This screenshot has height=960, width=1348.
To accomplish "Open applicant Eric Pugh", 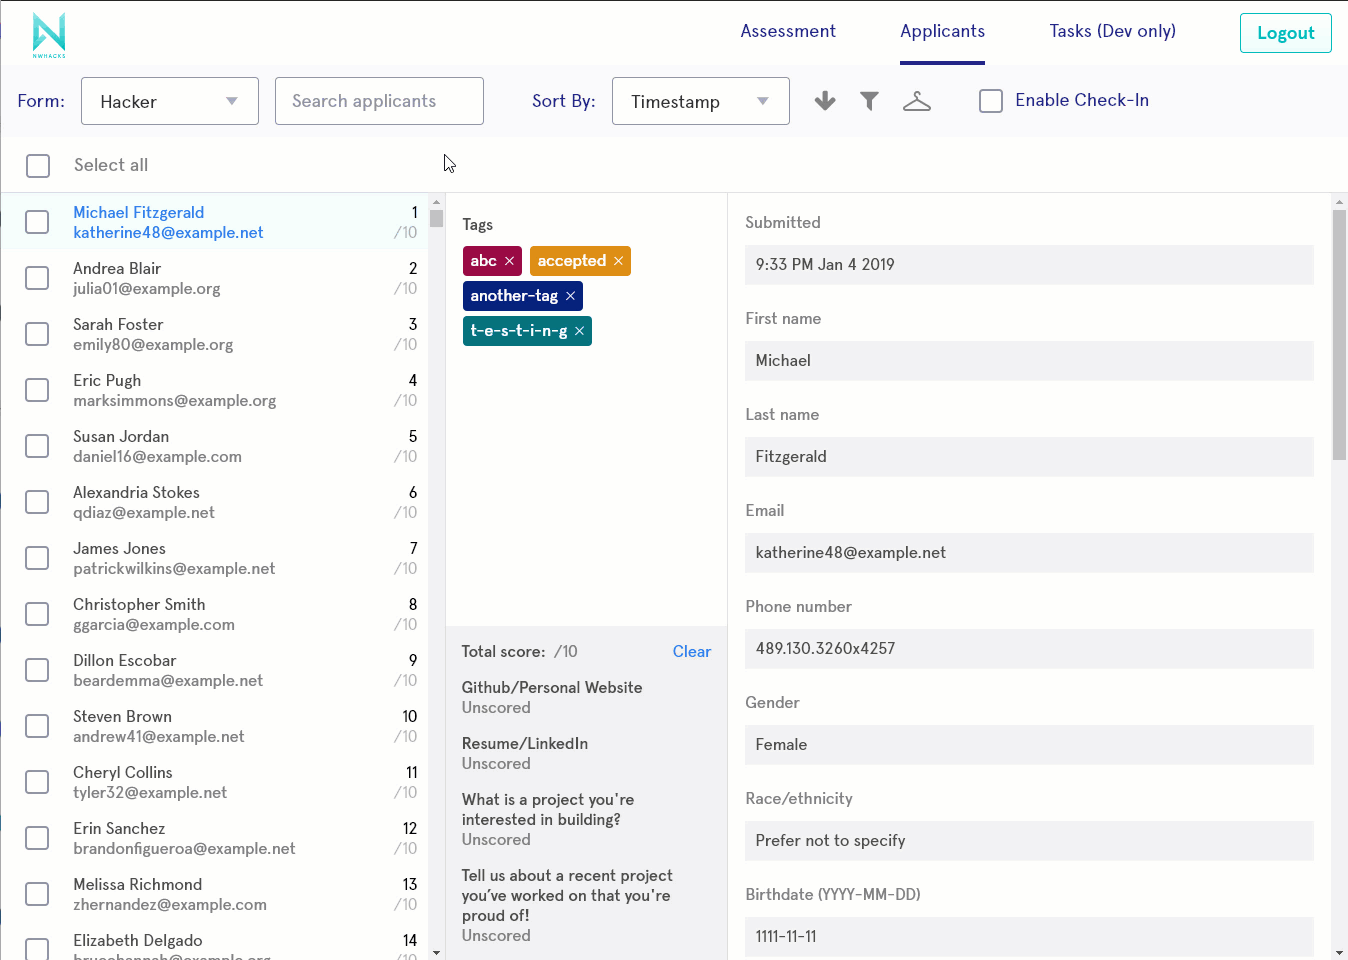I will point(214,390).
